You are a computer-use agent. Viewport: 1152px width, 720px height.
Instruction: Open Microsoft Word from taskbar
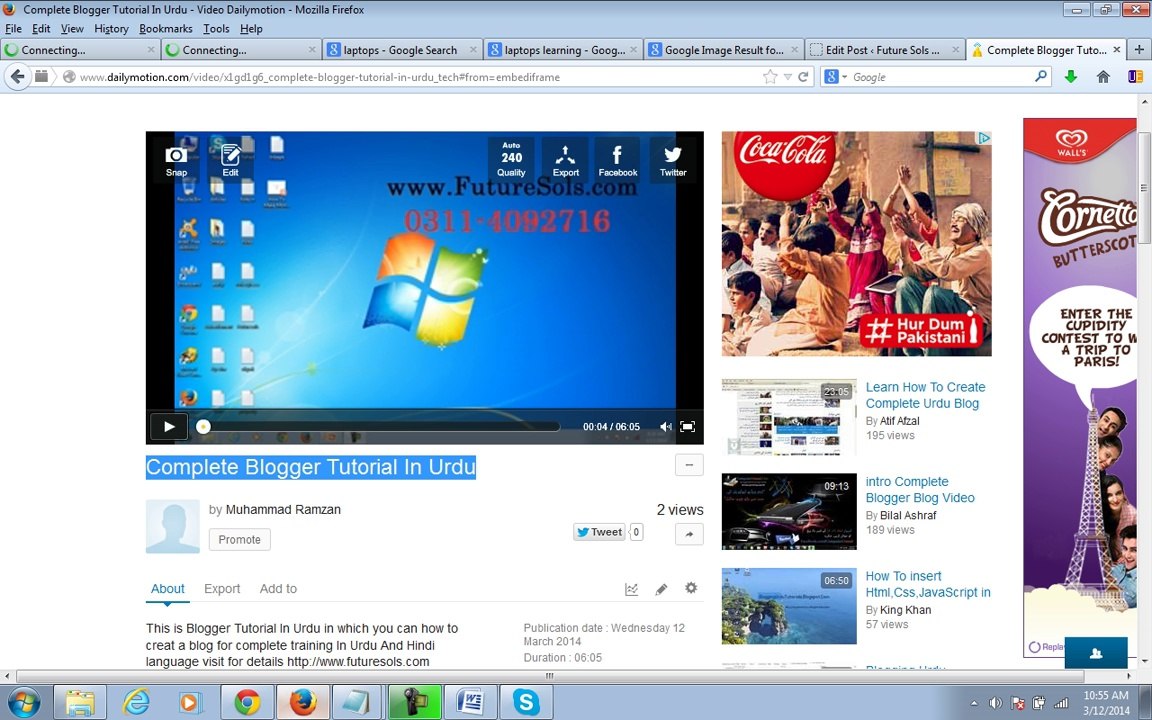point(470,702)
